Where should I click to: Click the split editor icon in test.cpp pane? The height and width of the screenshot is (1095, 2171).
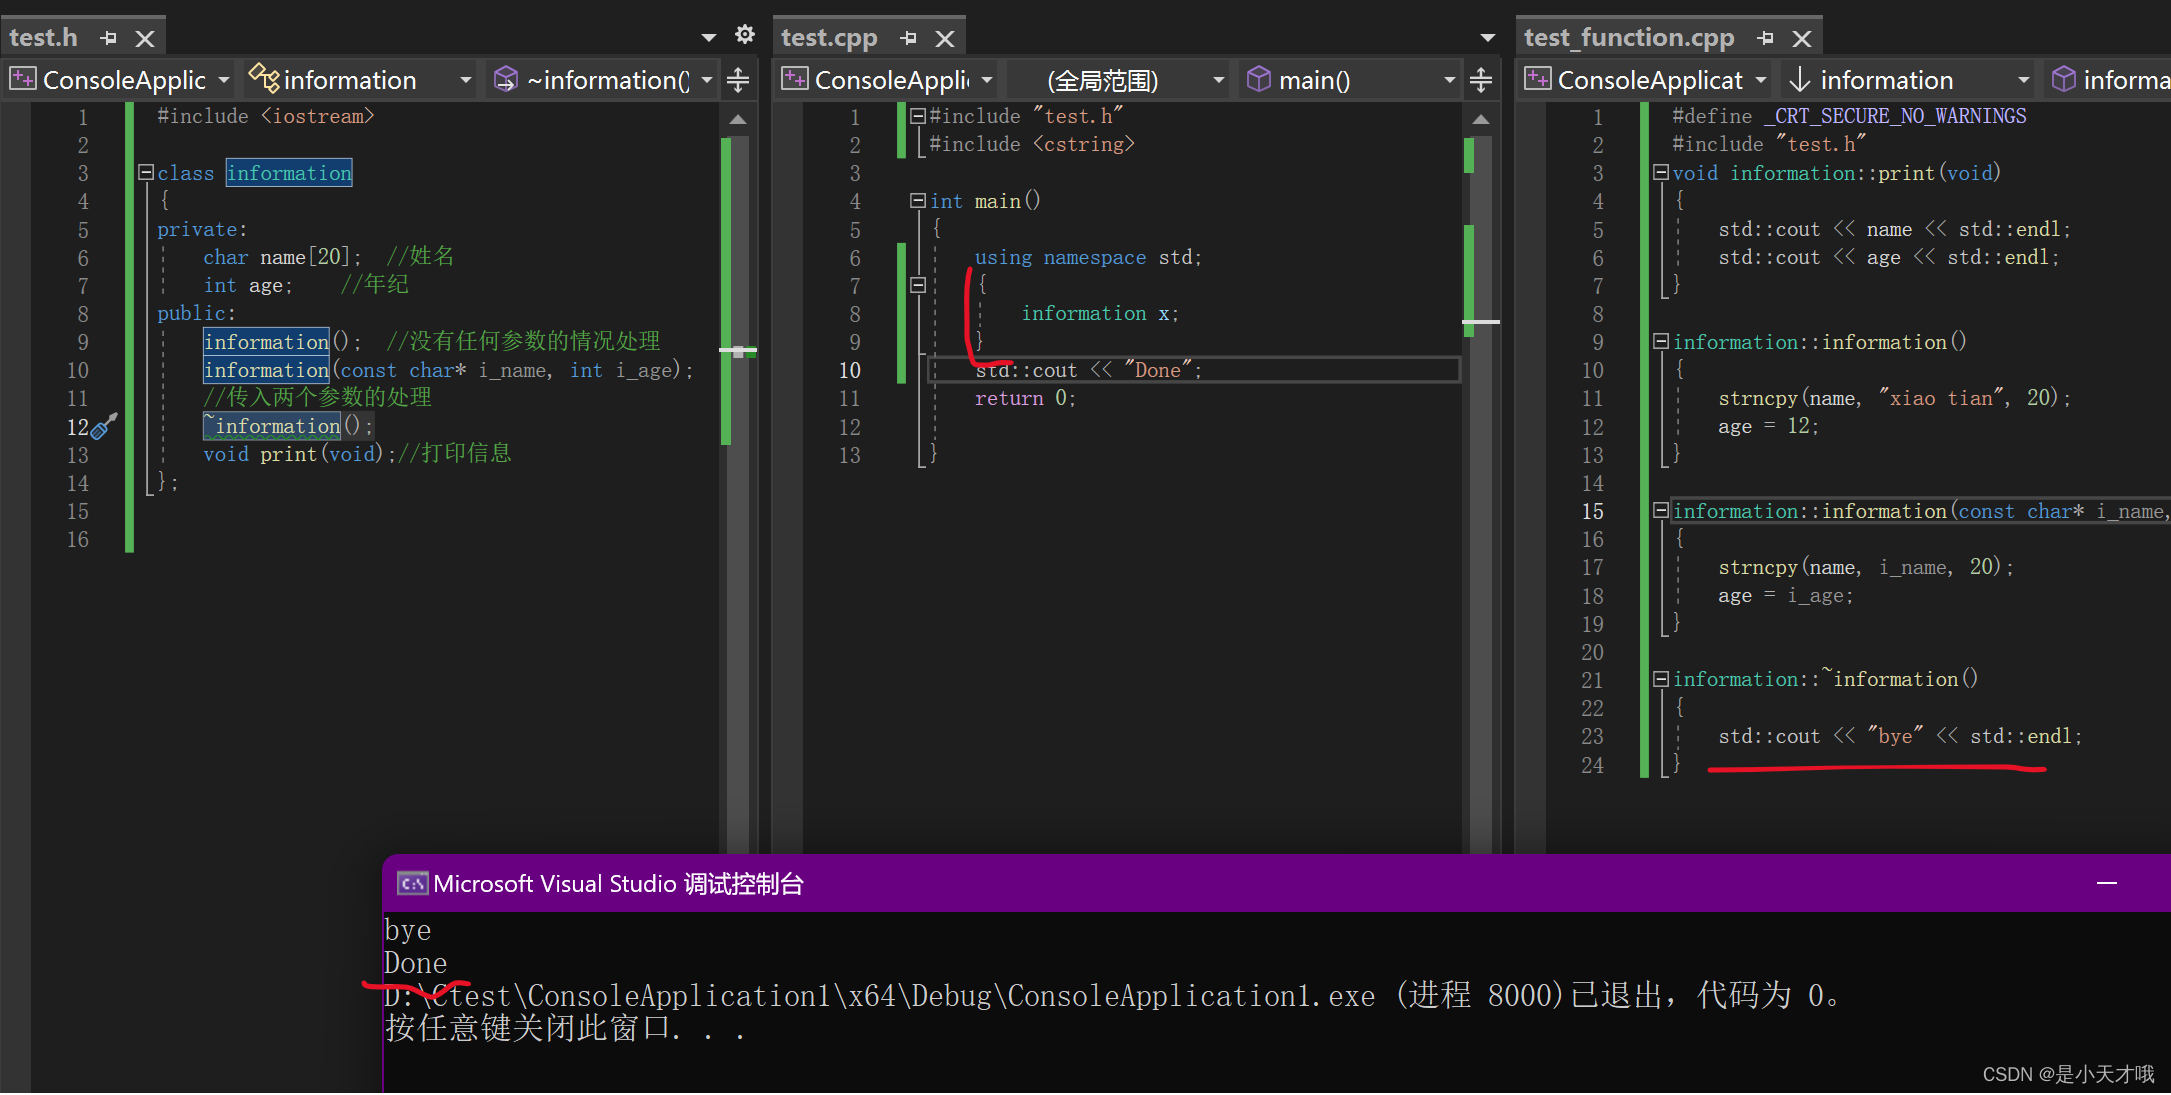click(1481, 80)
